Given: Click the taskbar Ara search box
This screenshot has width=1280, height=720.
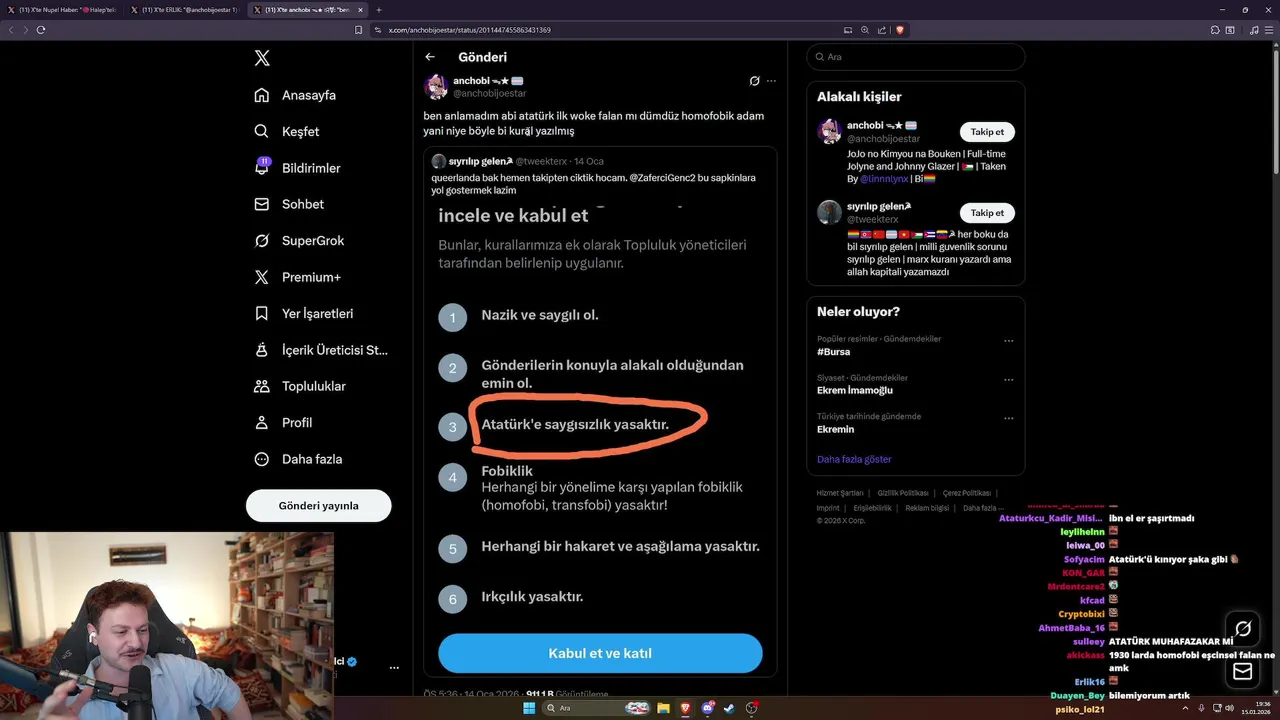Looking at the screenshot, I should [598, 708].
